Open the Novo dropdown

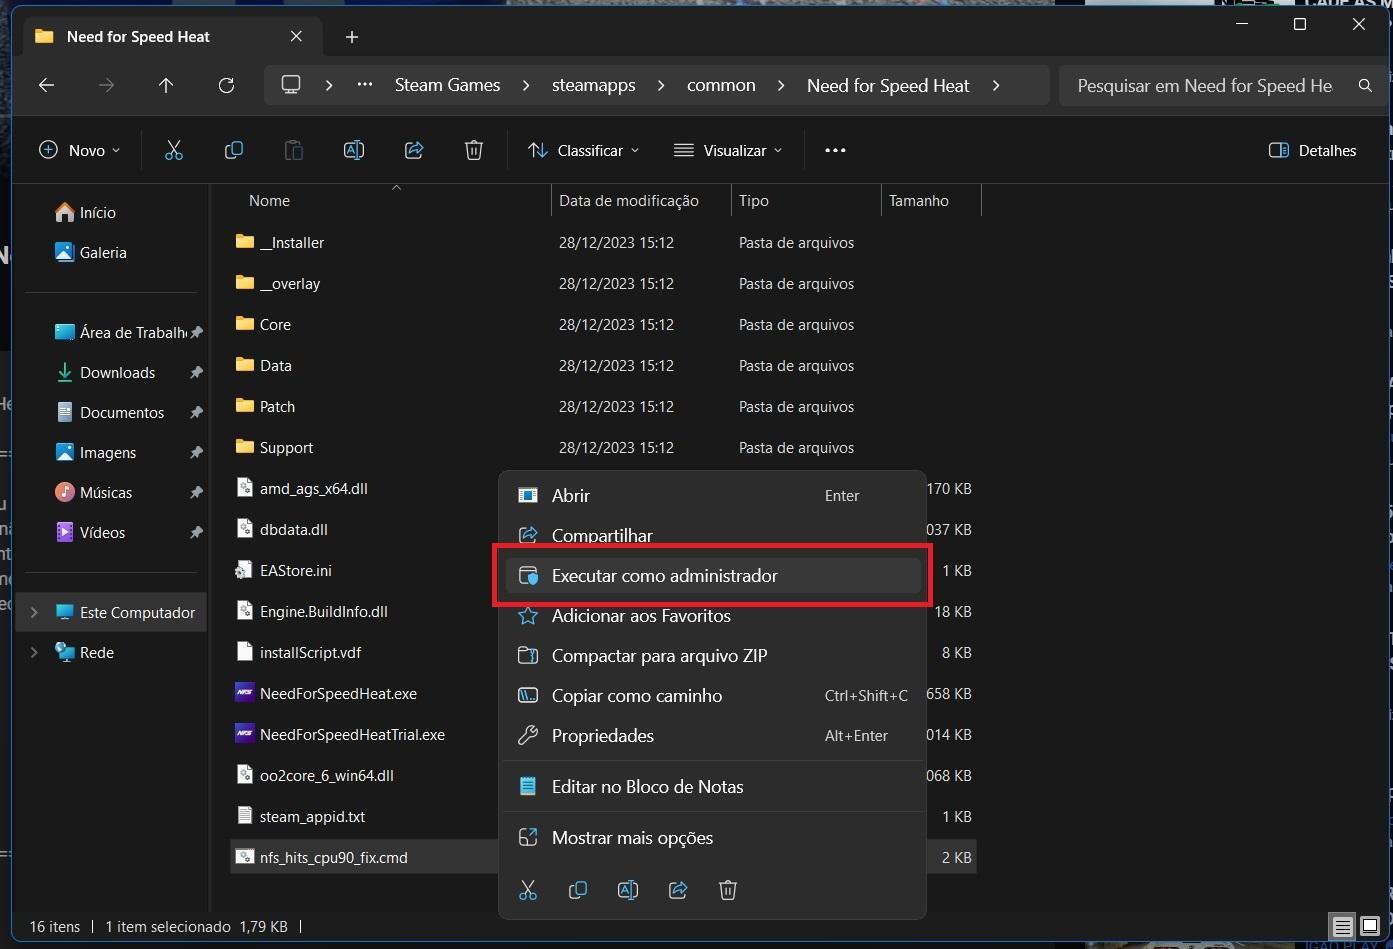(79, 150)
